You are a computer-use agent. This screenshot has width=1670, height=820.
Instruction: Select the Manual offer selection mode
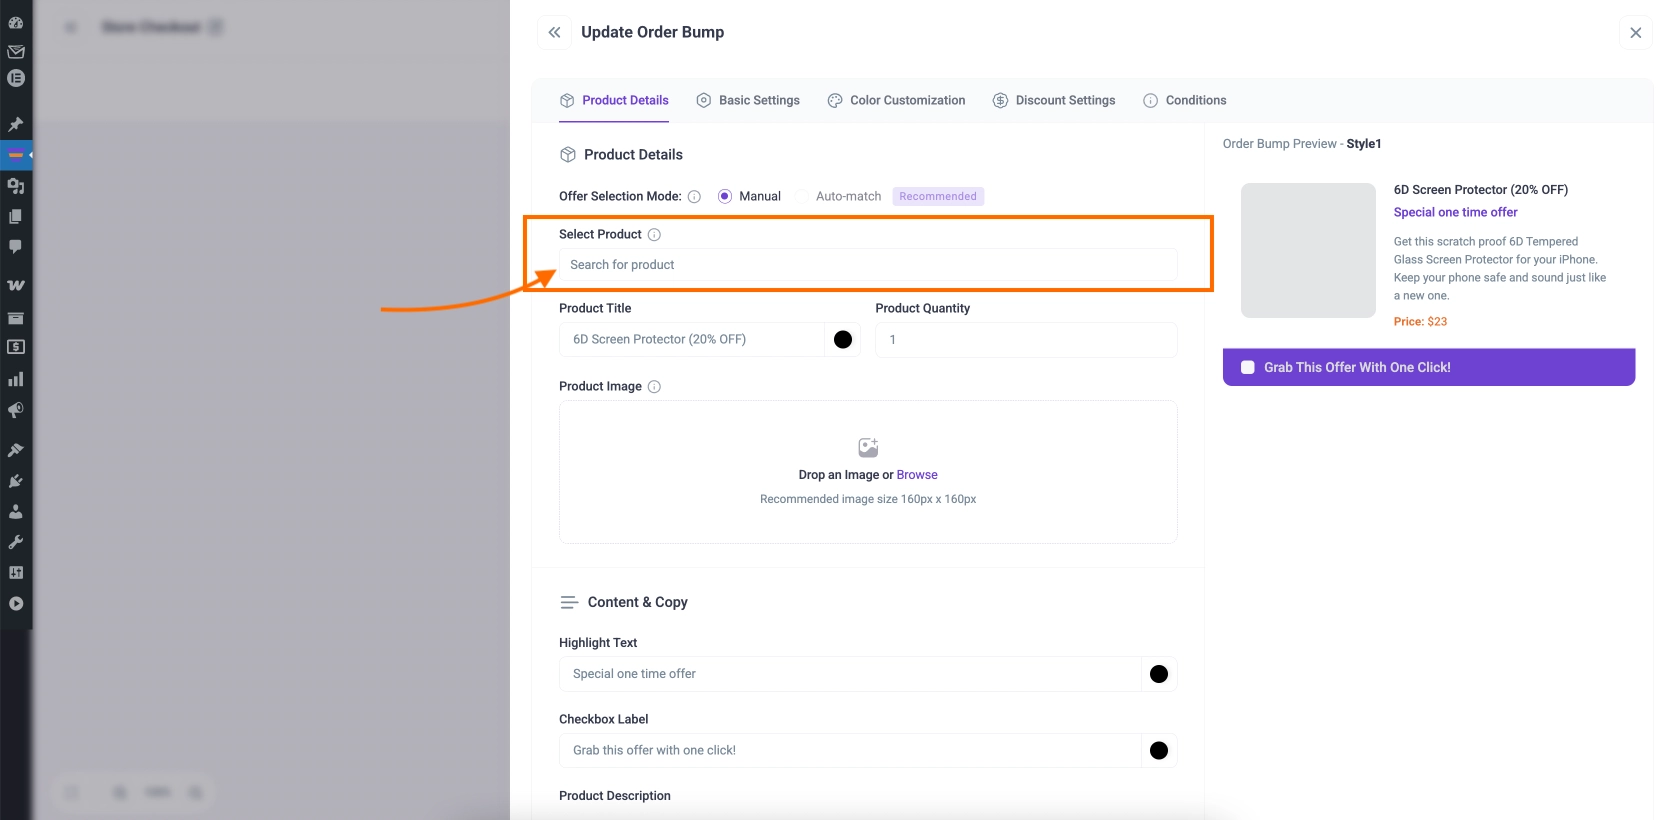pos(749,196)
